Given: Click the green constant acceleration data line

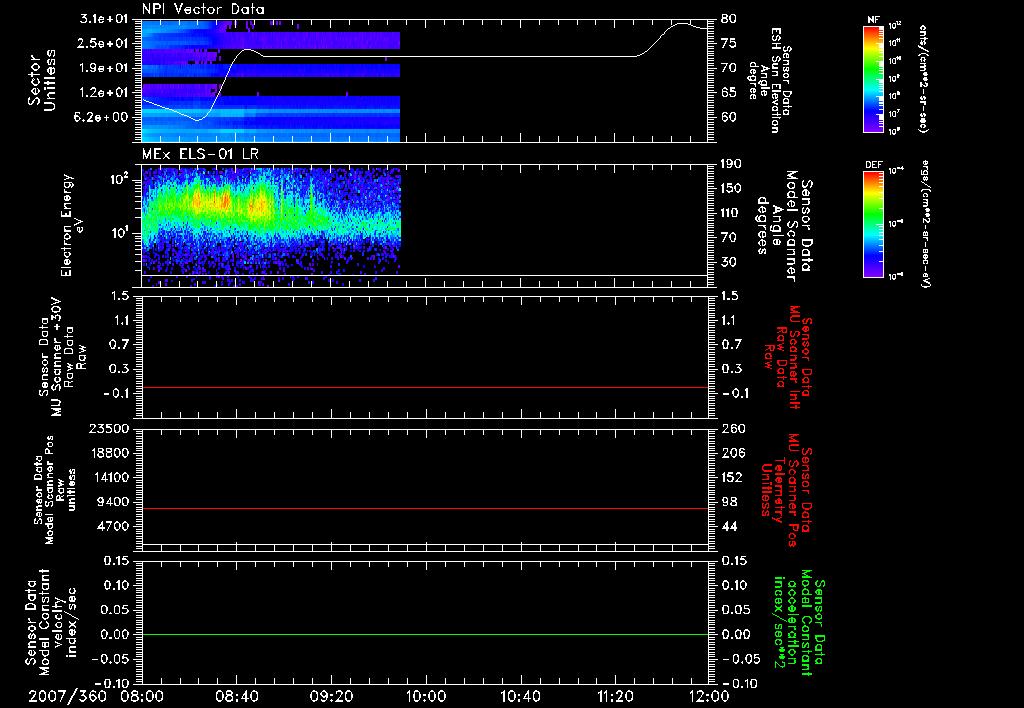Looking at the screenshot, I should pyautogui.click(x=425, y=634).
